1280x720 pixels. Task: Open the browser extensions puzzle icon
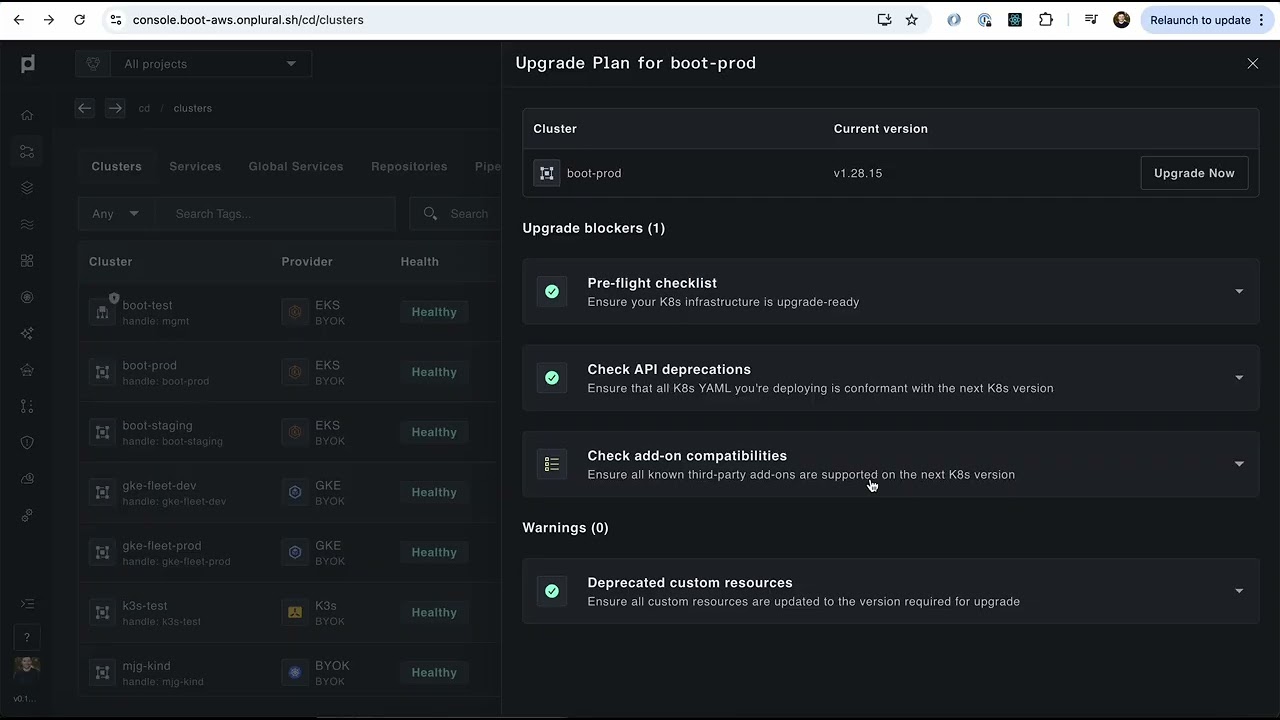[1046, 20]
